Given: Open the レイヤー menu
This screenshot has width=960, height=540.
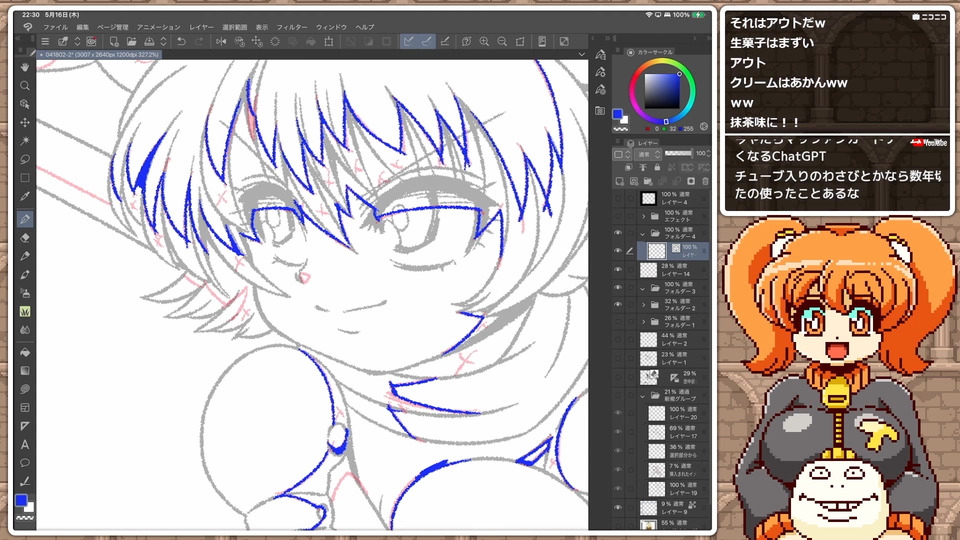Looking at the screenshot, I should [x=201, y=27].
